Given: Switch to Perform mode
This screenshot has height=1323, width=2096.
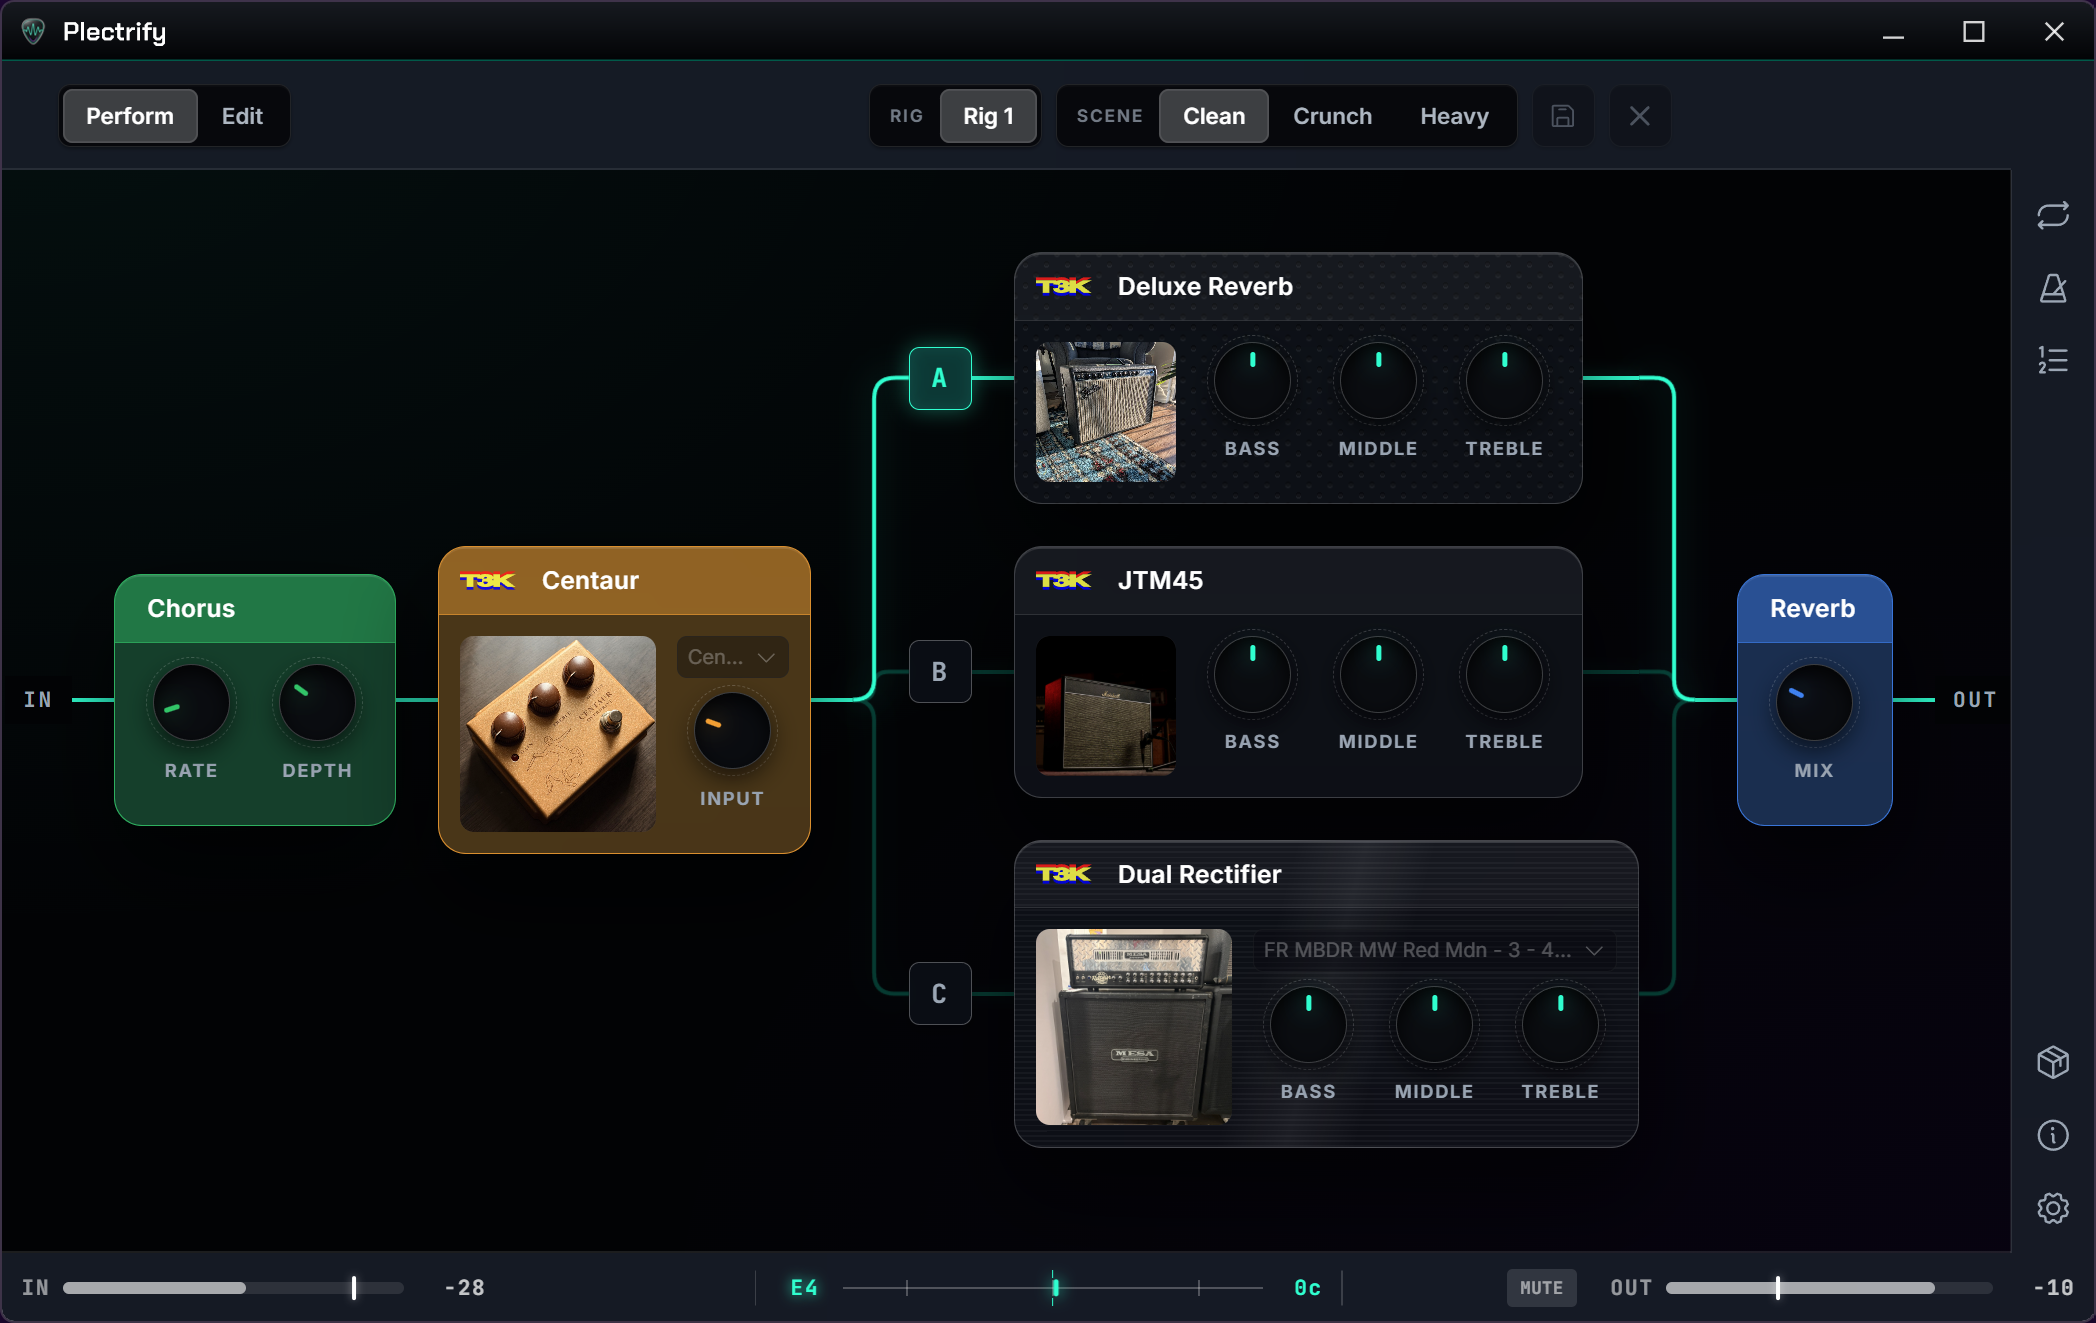Looking at the screenshot, I should [x=130, y=116].
